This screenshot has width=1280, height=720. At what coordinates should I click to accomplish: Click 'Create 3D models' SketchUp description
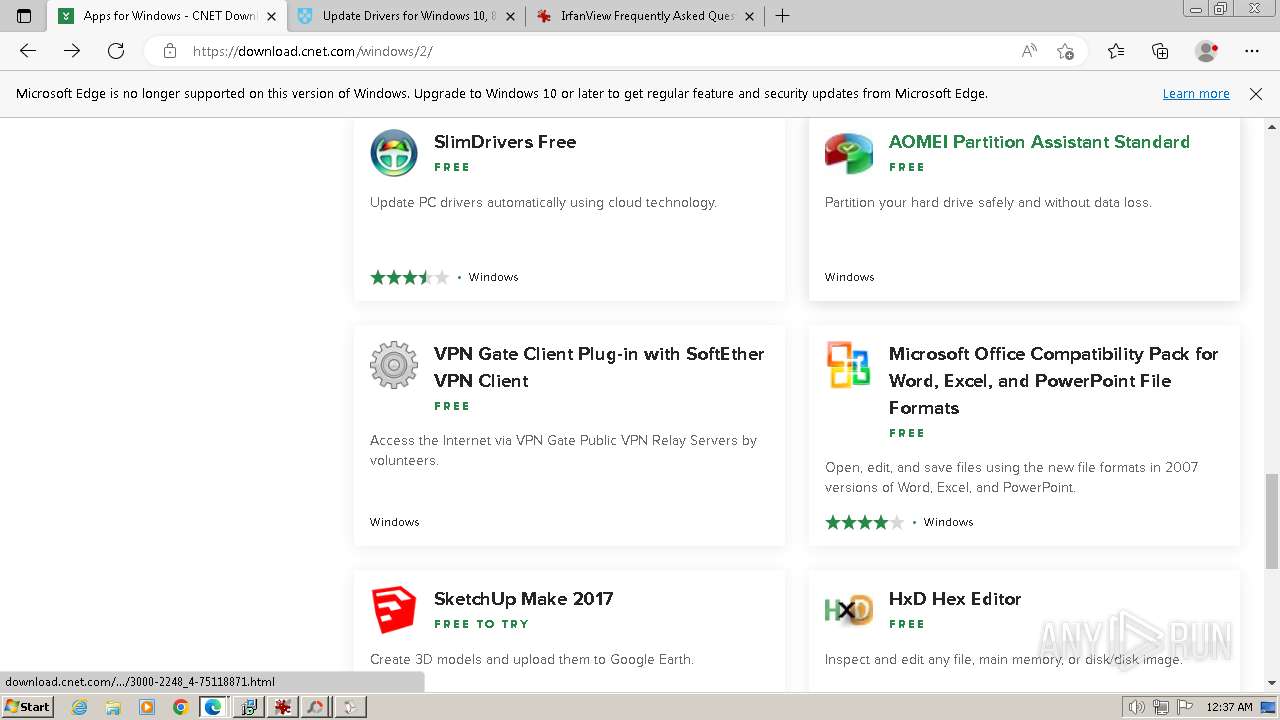tap(532, 659)
